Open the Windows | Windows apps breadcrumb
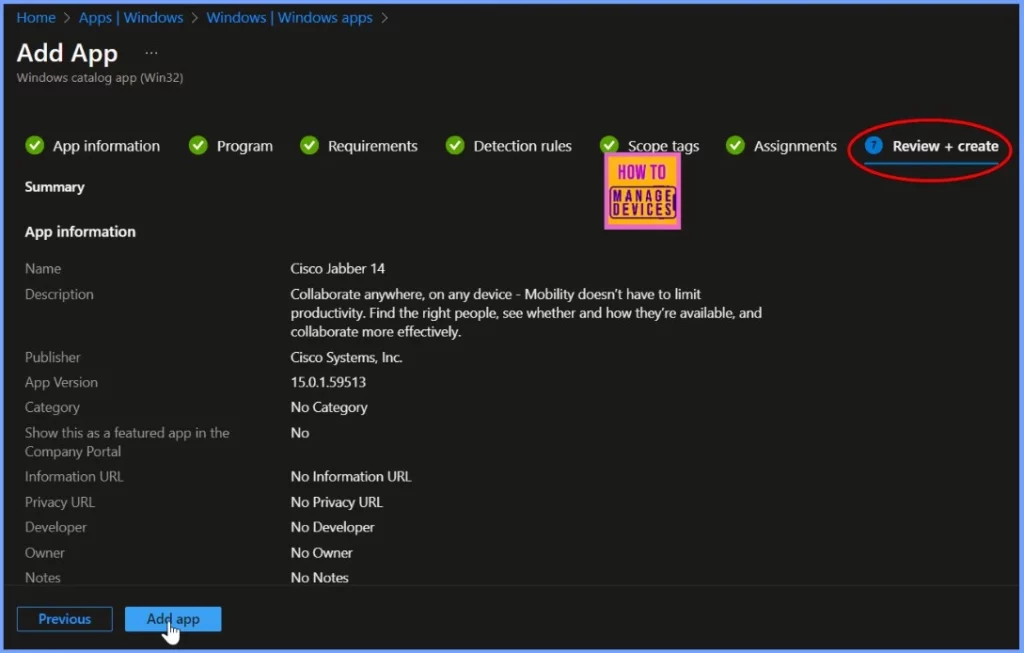 [289, 18]
